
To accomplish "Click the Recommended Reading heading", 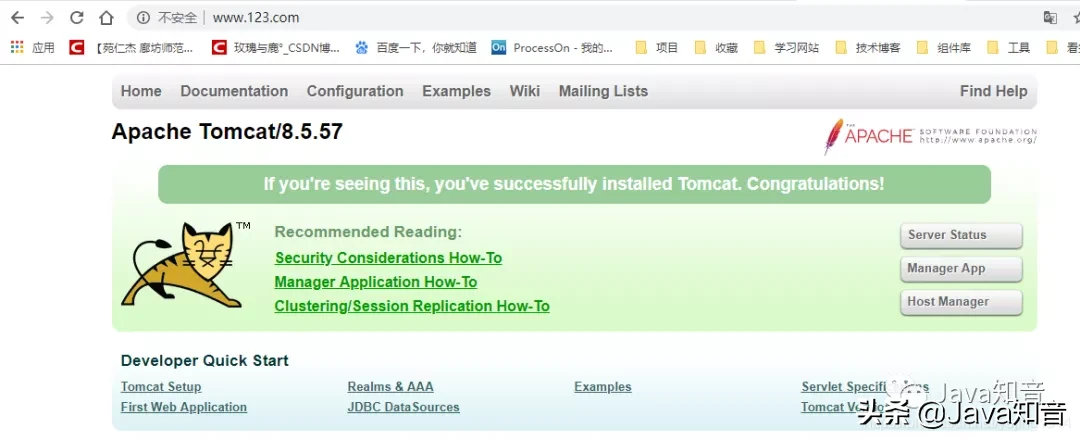I will [368, 232].
